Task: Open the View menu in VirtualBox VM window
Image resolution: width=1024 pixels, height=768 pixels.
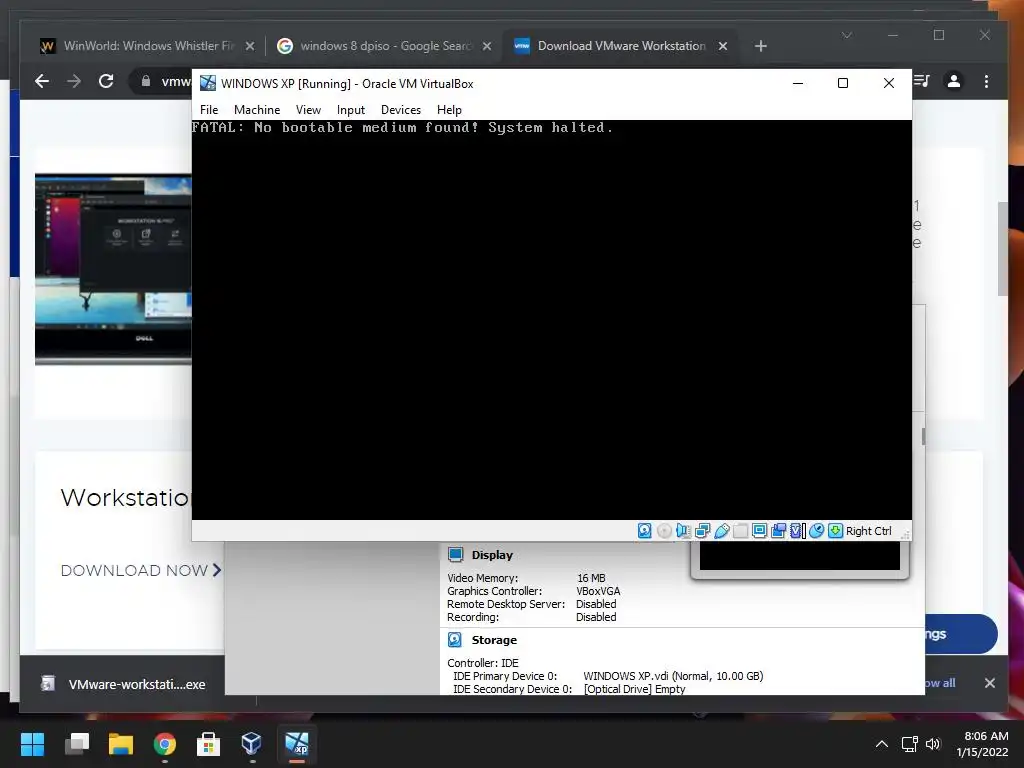Action: pos(308,110)
